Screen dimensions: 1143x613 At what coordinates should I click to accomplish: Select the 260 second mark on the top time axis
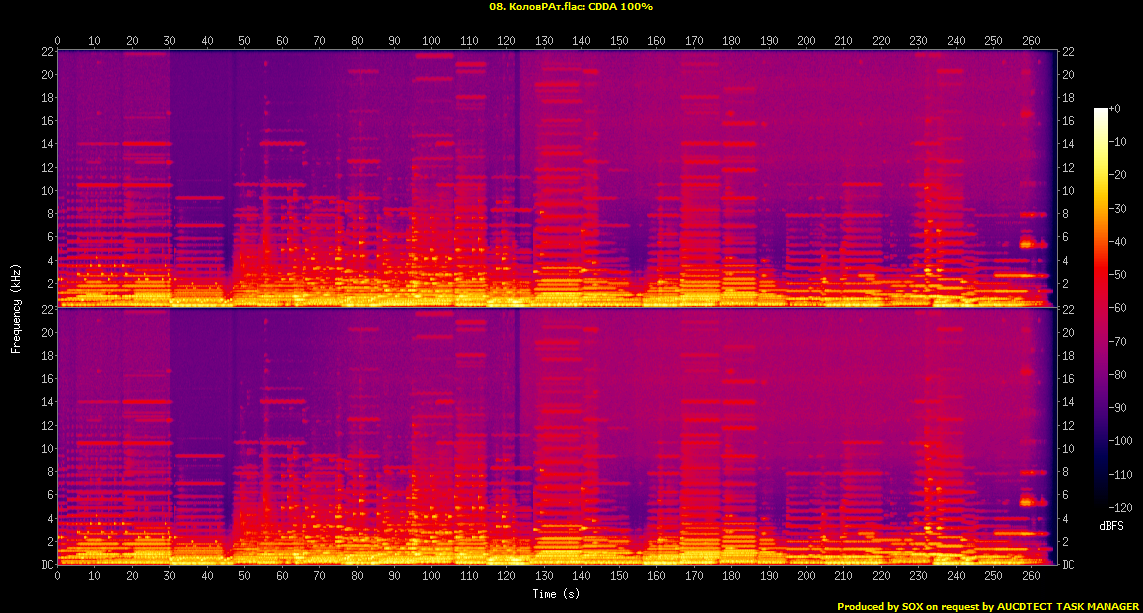tap(1031, 41)
